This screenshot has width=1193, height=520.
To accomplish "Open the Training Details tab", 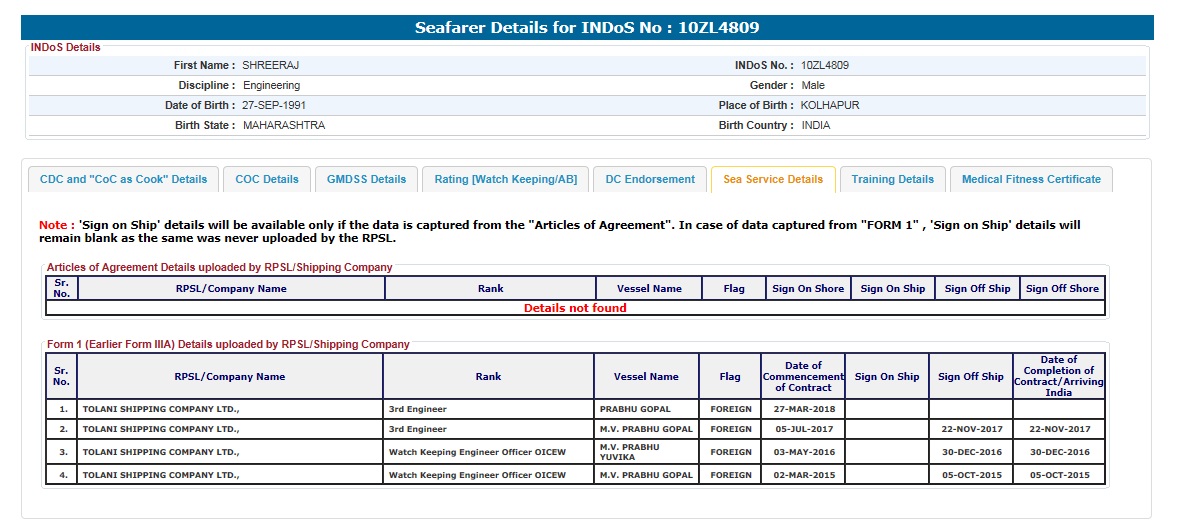I will pyautogui.click(x=892, y=179).
